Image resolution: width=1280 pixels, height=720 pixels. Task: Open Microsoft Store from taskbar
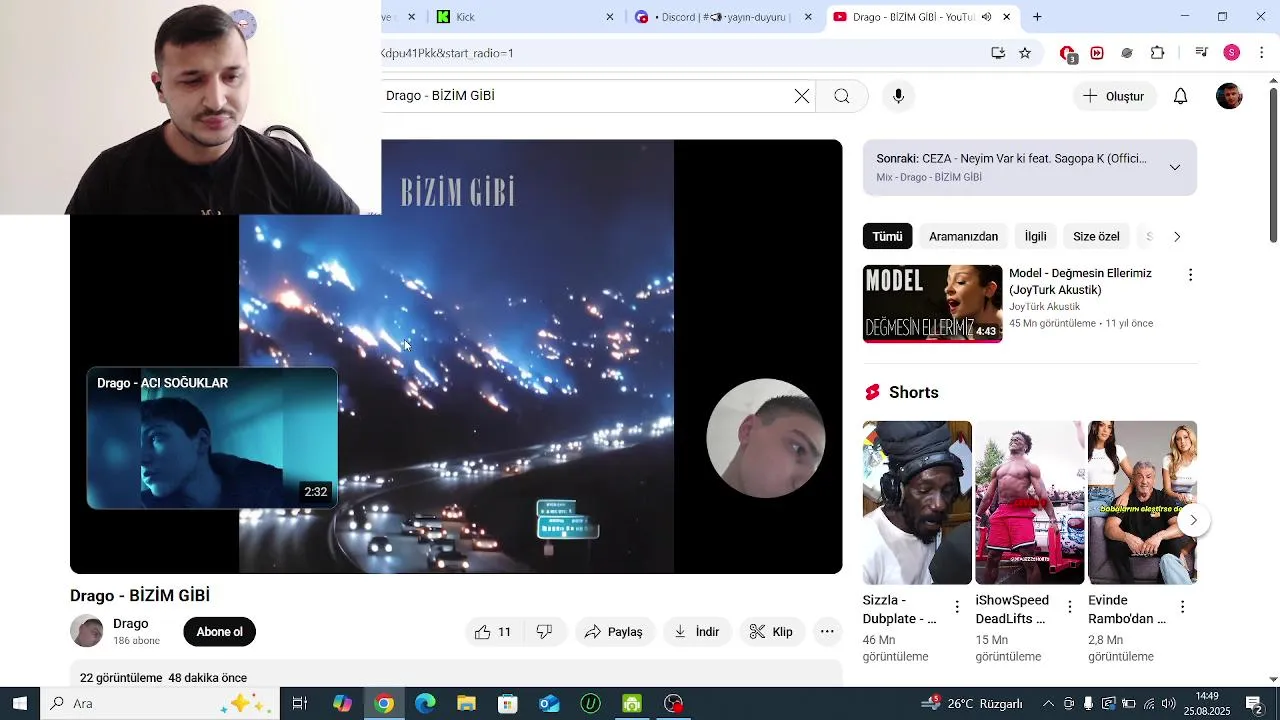(508, 704)
